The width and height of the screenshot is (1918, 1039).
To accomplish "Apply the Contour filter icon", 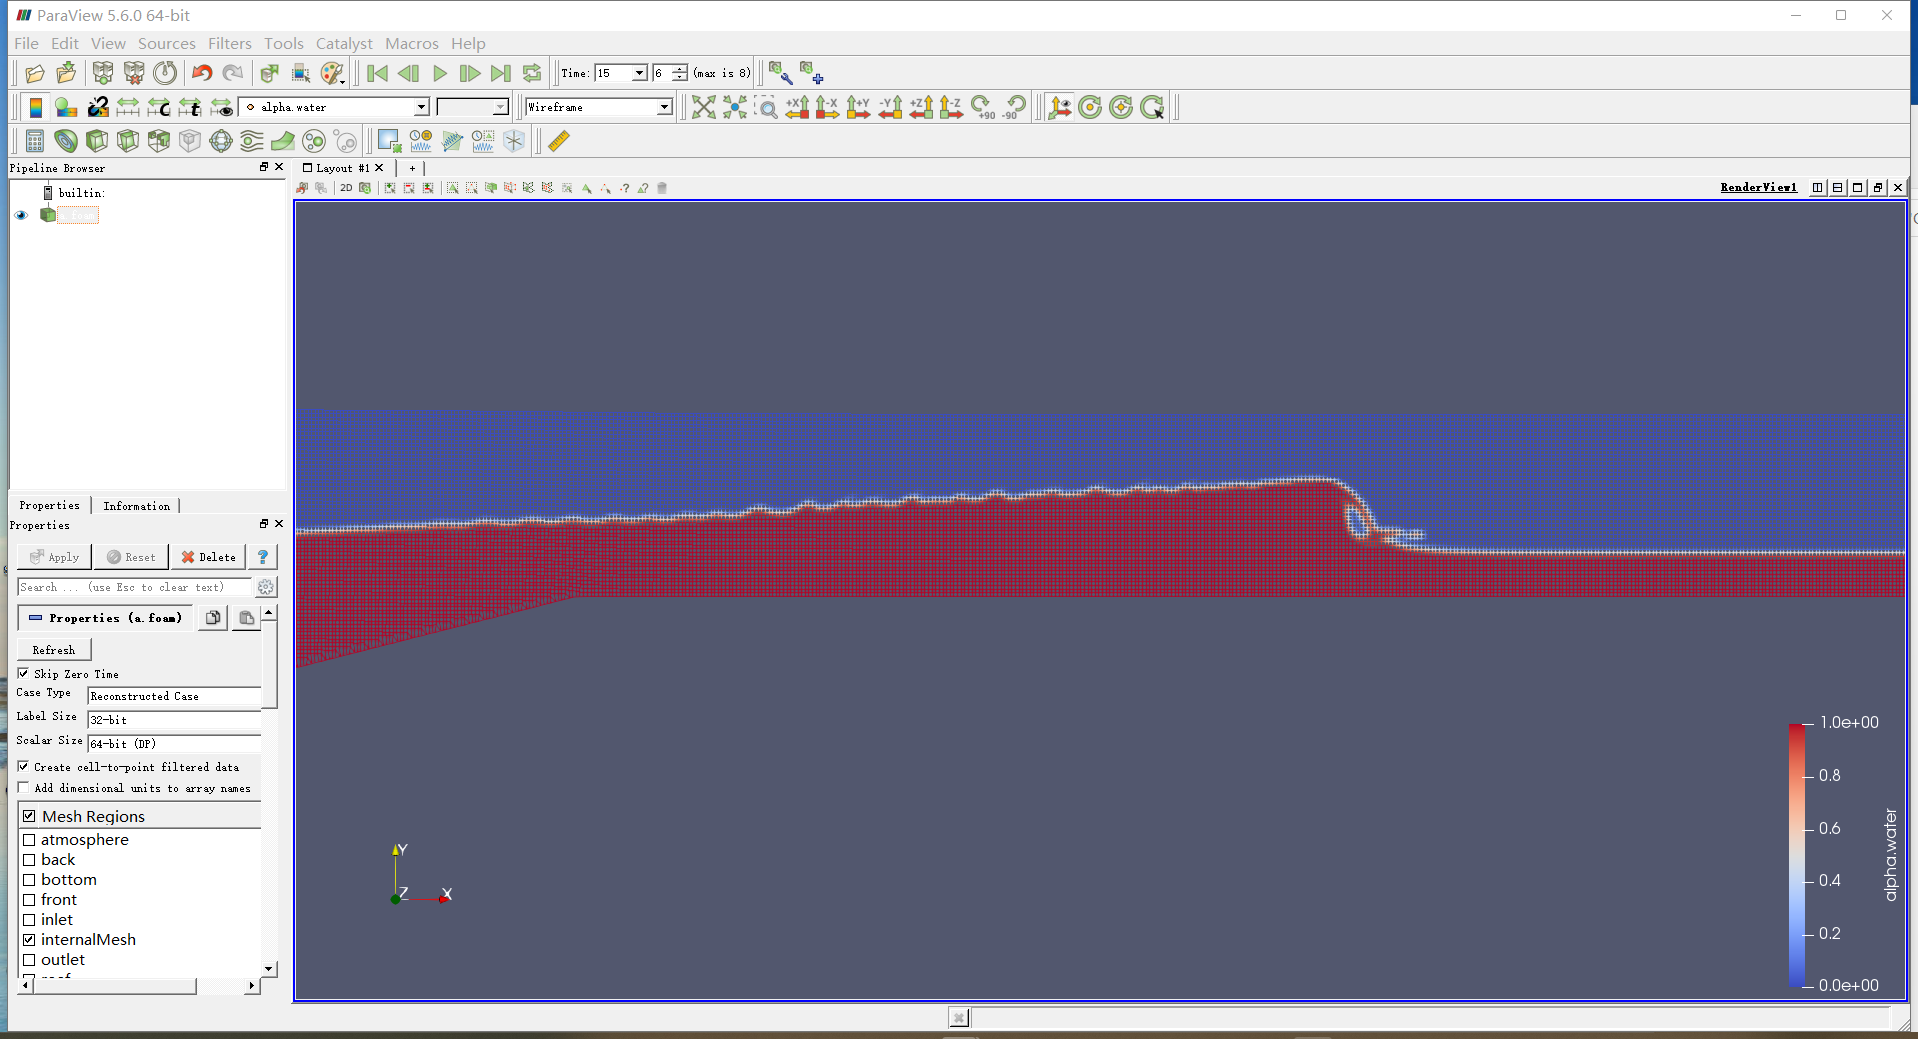I will click(66, 141).
